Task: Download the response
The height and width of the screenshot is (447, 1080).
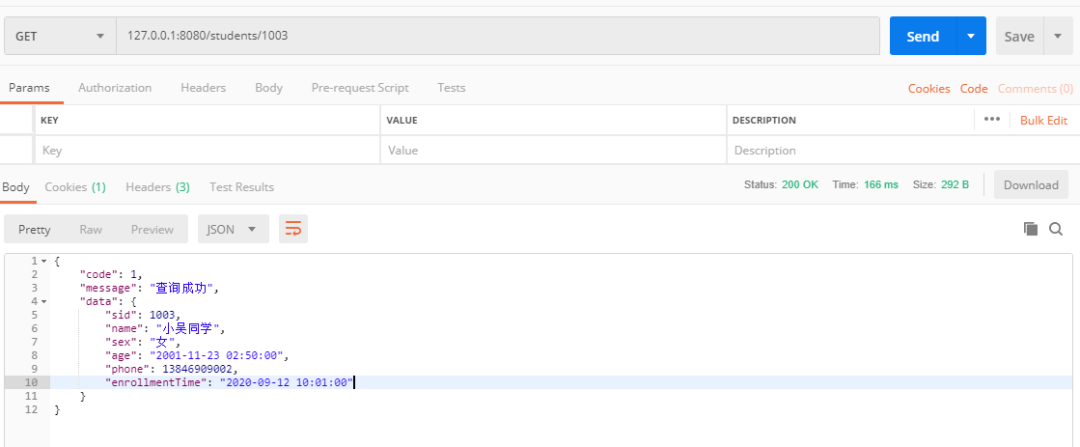Action: 1030,185
